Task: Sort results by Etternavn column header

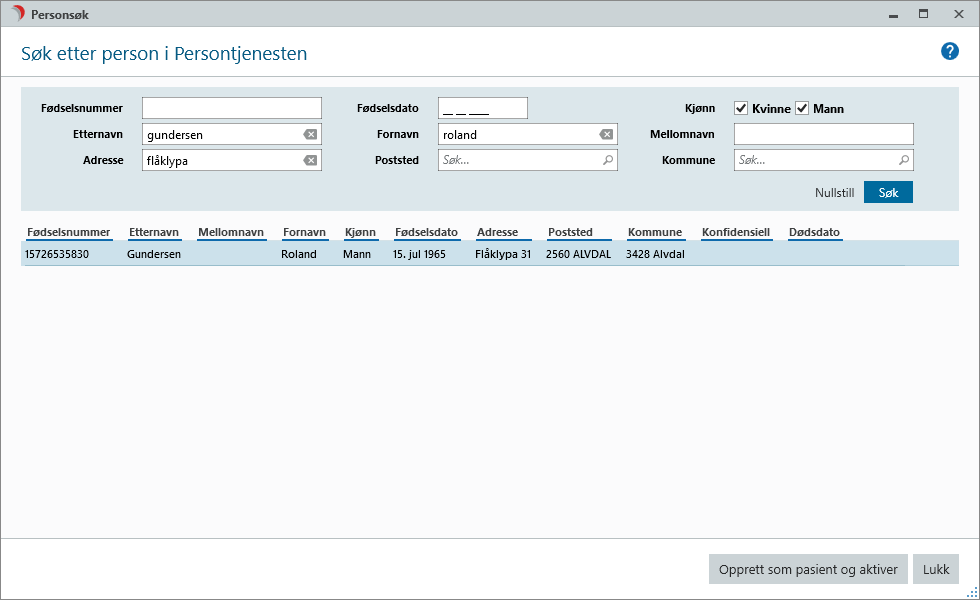Action: tap(154, 233)
